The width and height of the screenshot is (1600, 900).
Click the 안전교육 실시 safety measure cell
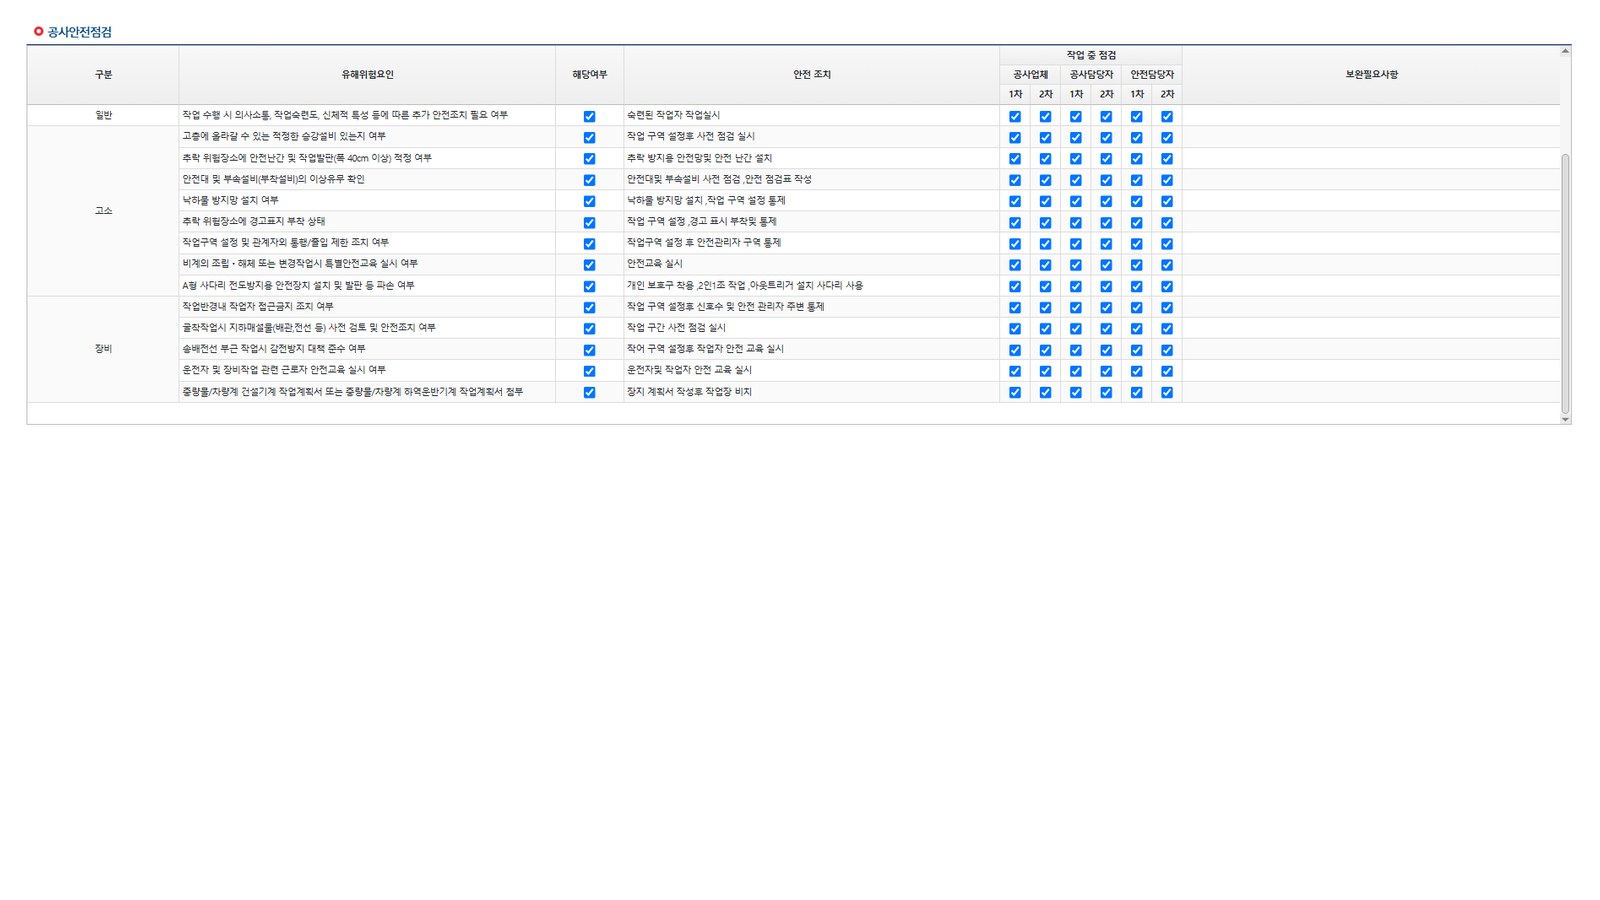pyautogui.click(x=811, y=264)
